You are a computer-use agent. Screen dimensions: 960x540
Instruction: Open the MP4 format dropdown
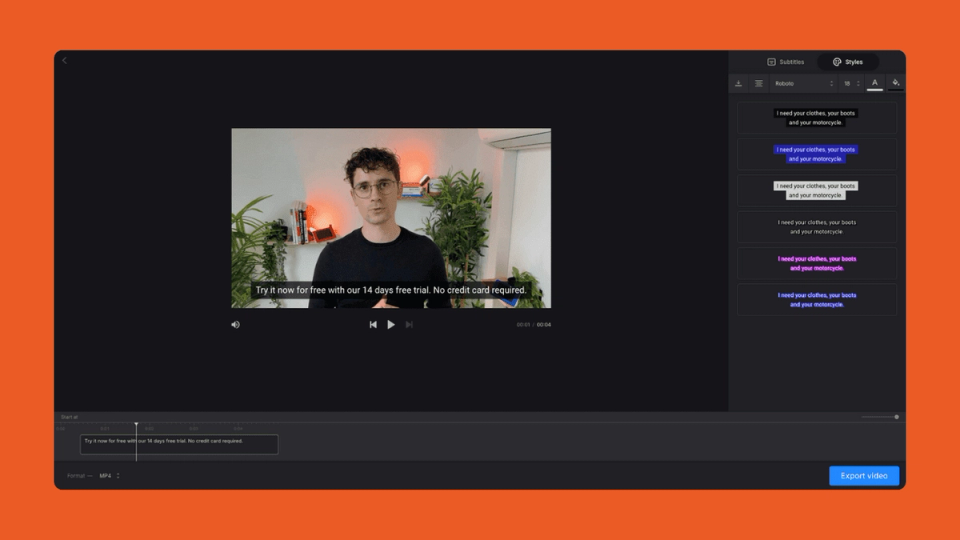coord(109,476)
